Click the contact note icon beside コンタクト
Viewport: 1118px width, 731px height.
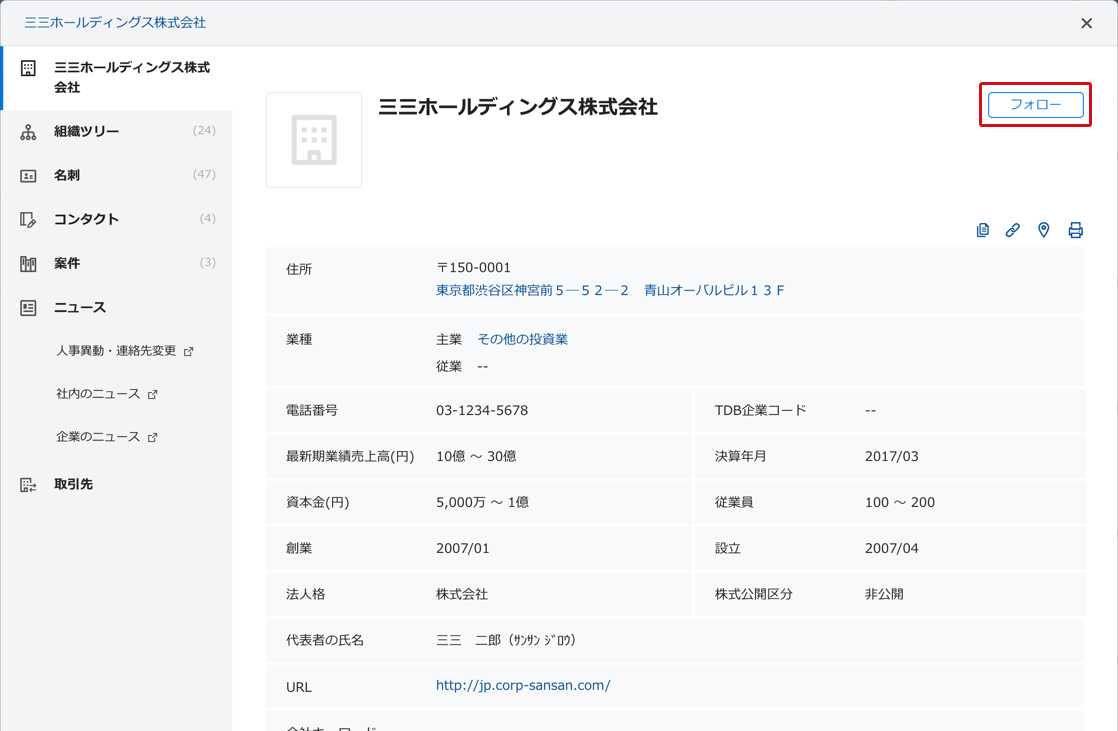tap(28, 220)
